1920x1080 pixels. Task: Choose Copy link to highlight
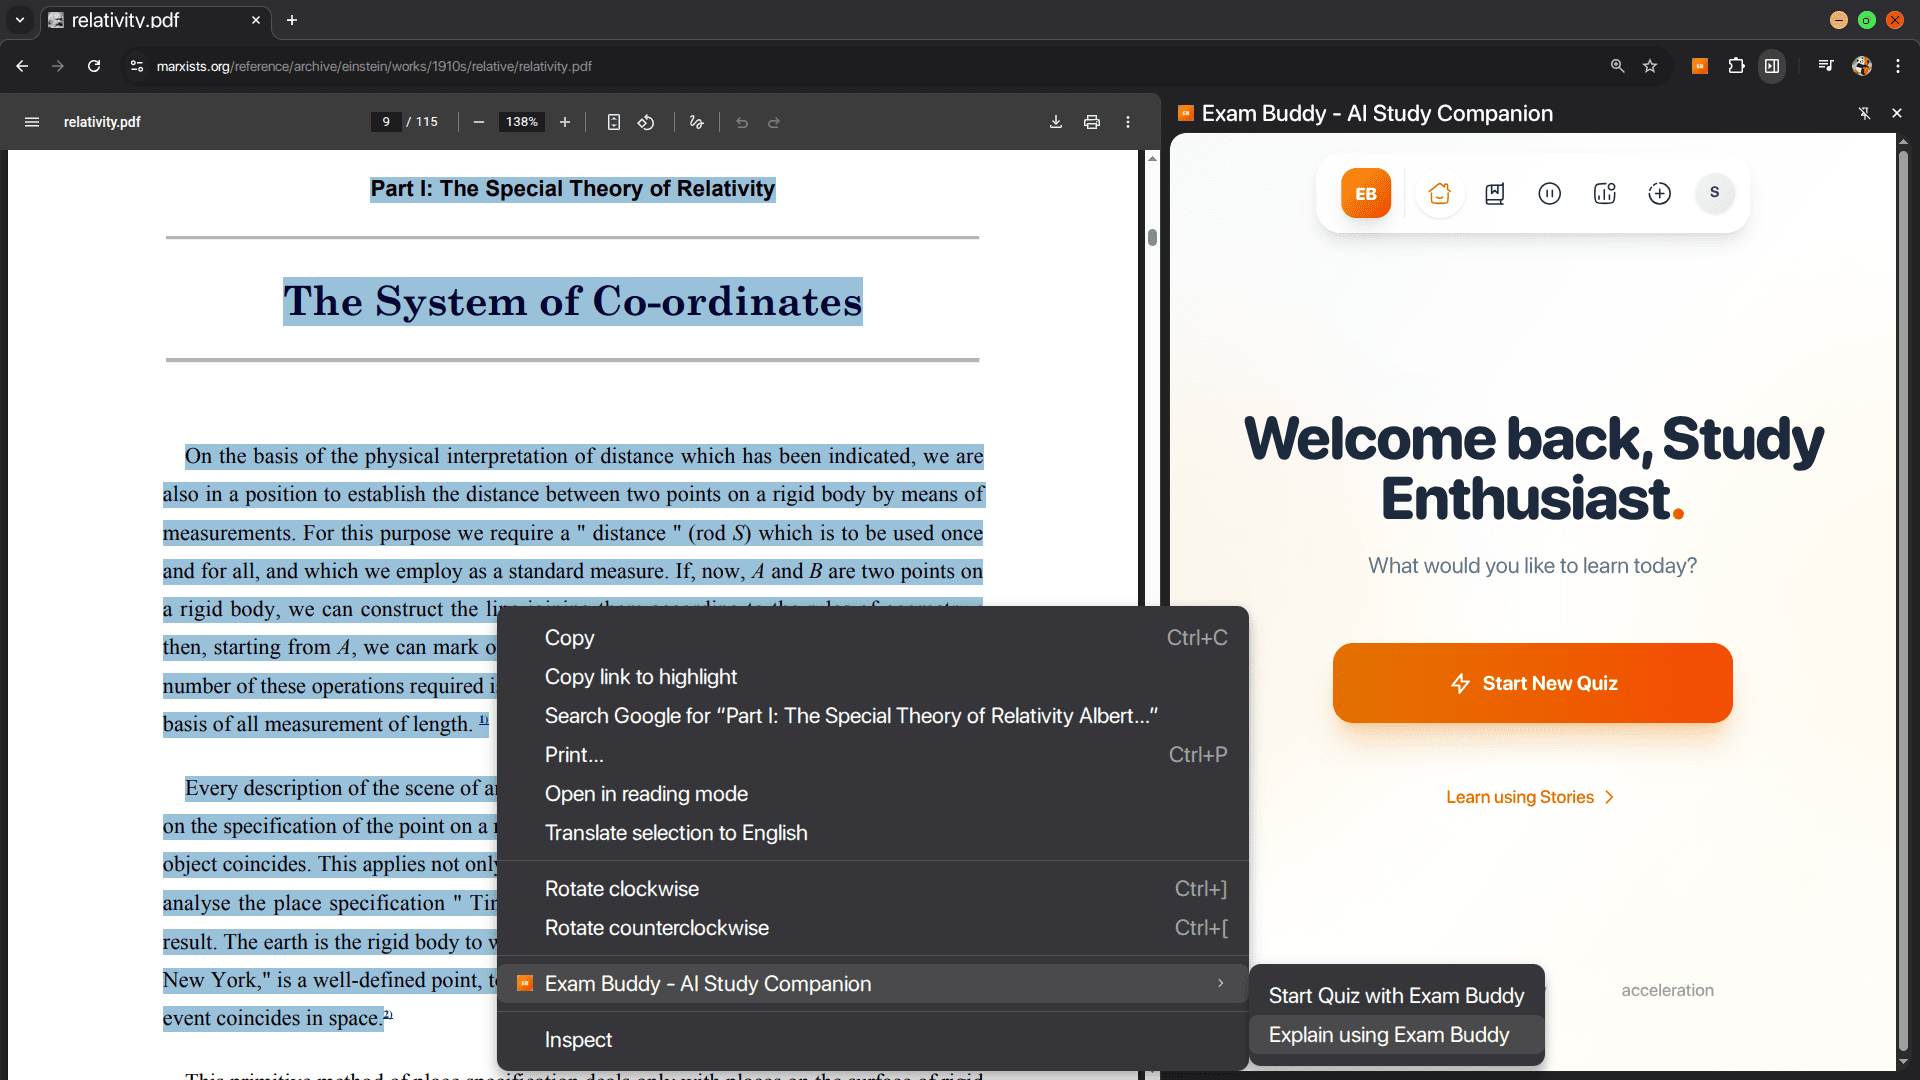coord(640,677)
